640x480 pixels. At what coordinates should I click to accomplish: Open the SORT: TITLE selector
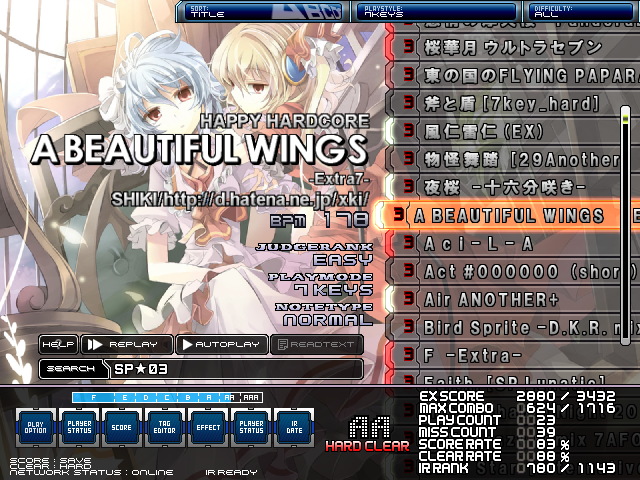(262, 11)
